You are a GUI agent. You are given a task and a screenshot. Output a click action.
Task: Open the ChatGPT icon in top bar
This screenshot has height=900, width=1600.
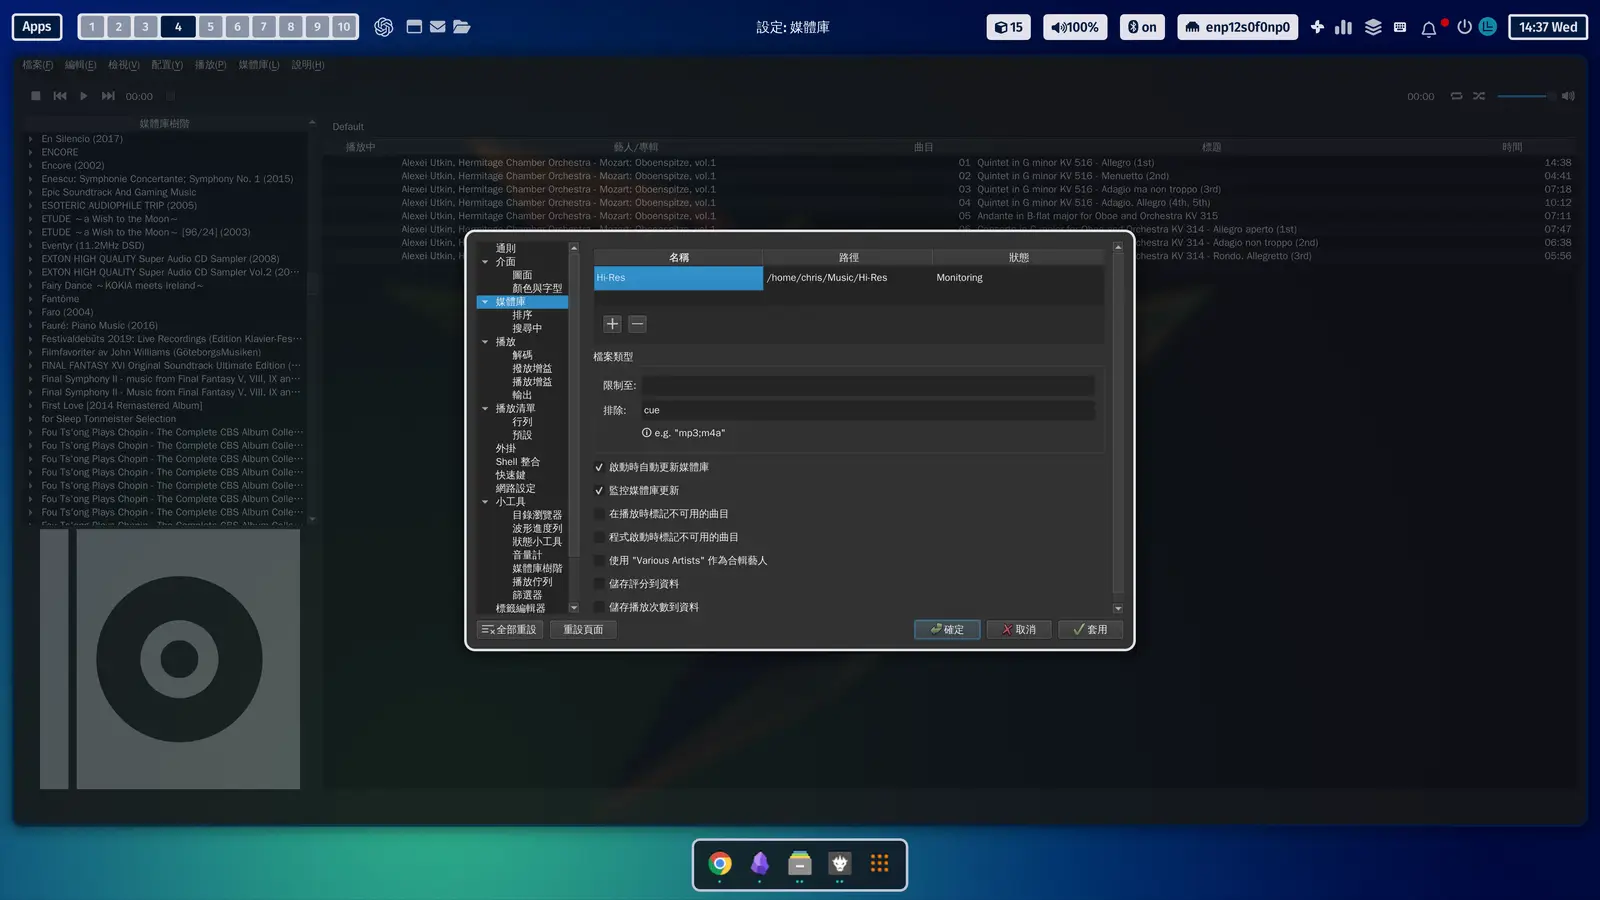[383, 27]
